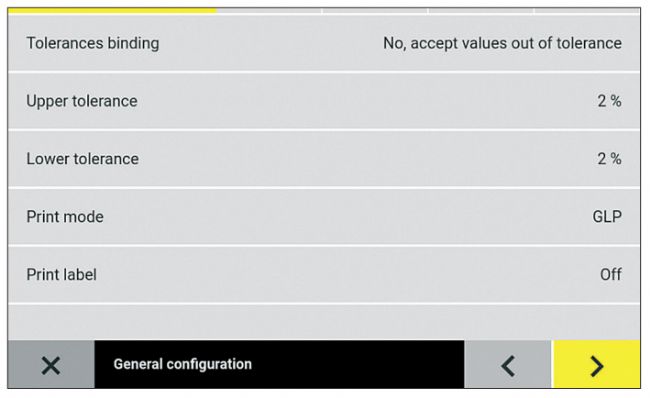Image resolution: width=650 pixels, height=398 pixels.
Task: Change Tolerances binding value 'No, accept values'
Action: coord(502,43)
